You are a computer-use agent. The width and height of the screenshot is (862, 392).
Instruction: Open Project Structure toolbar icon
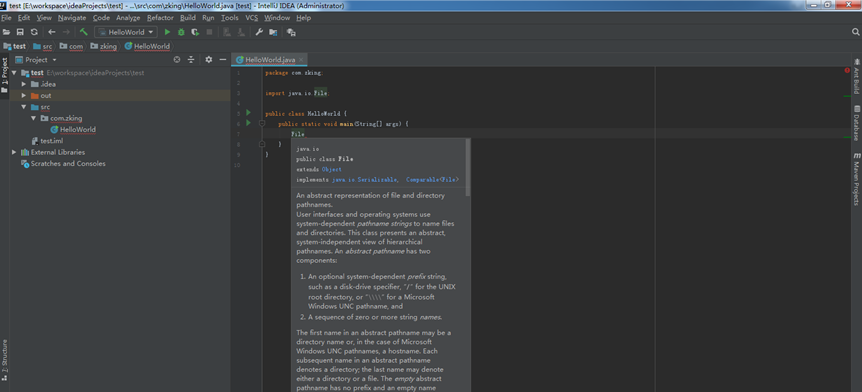[x=273, y=32]
